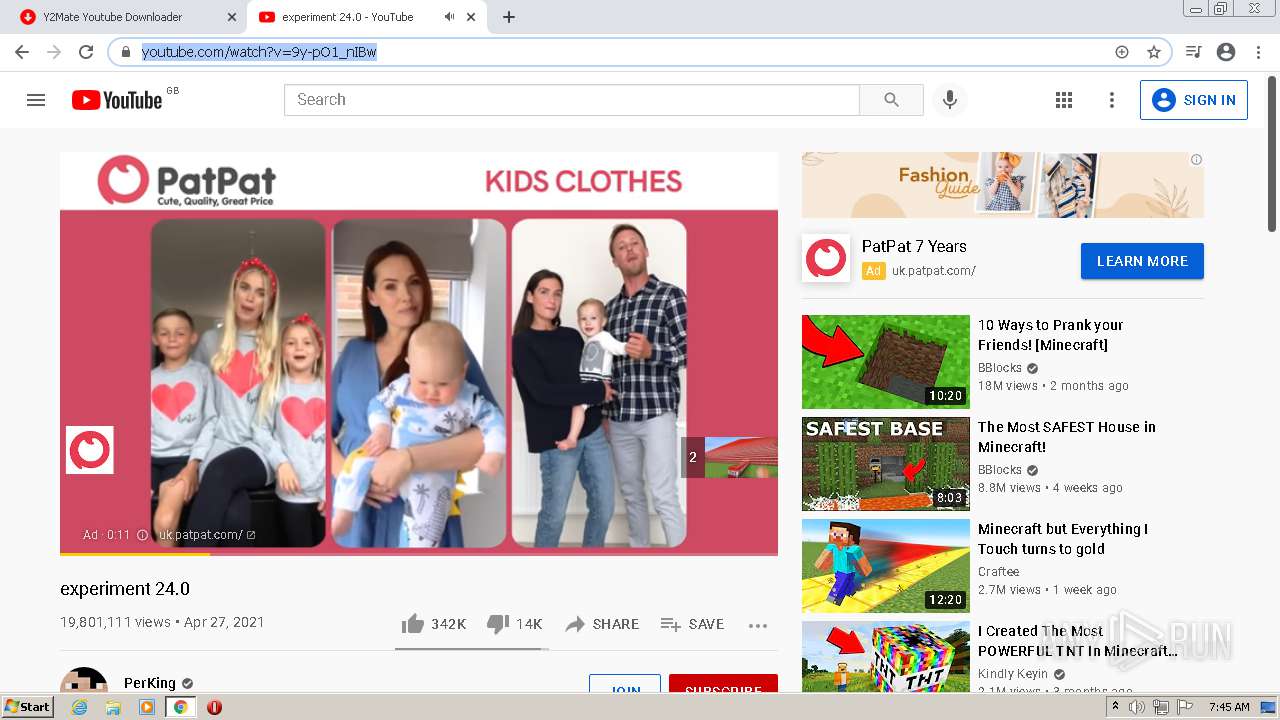
Task: Click the JOIN button
Action: 625,684
